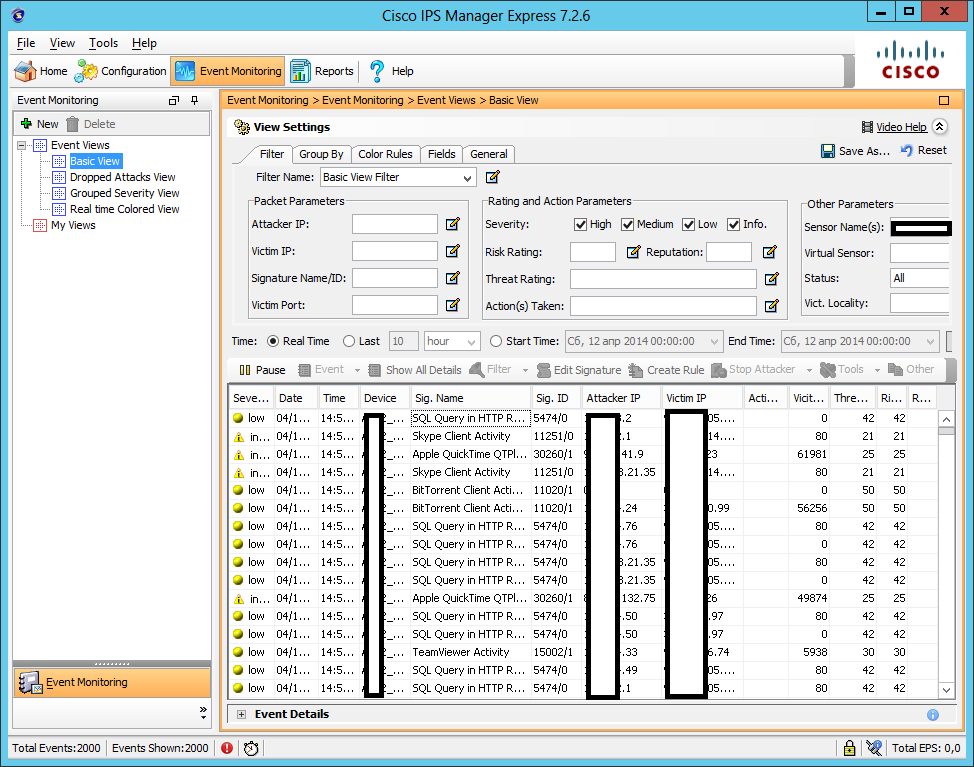Uncheck the High severity checkbox

coord(581,224)
